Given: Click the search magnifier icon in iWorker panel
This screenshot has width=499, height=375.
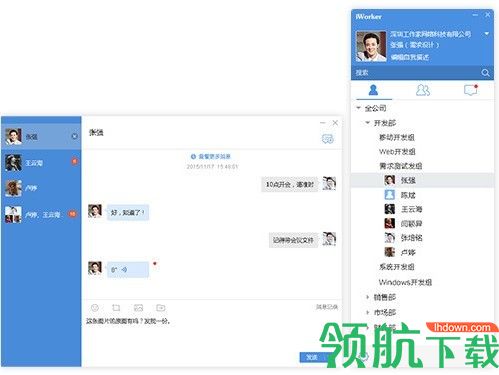Looking at the screenshot, I should 485,72.
